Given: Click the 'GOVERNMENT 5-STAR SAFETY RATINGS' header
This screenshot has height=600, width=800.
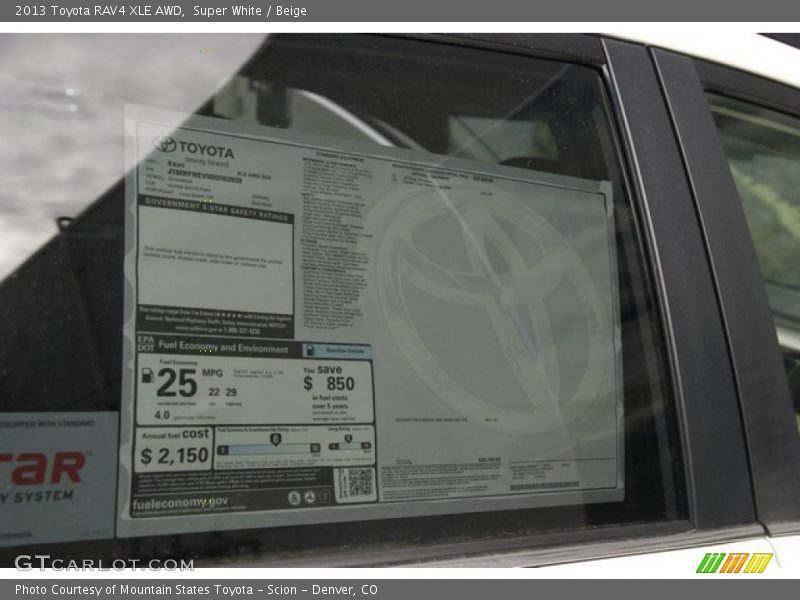Looking at the screenshot, I should coord(216,209).
